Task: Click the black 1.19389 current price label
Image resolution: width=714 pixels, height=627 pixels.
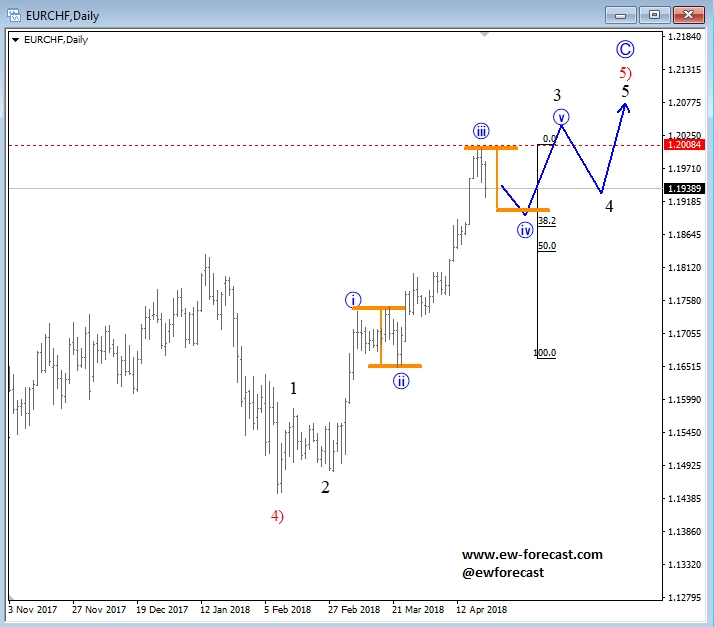Action: [684, 189]
